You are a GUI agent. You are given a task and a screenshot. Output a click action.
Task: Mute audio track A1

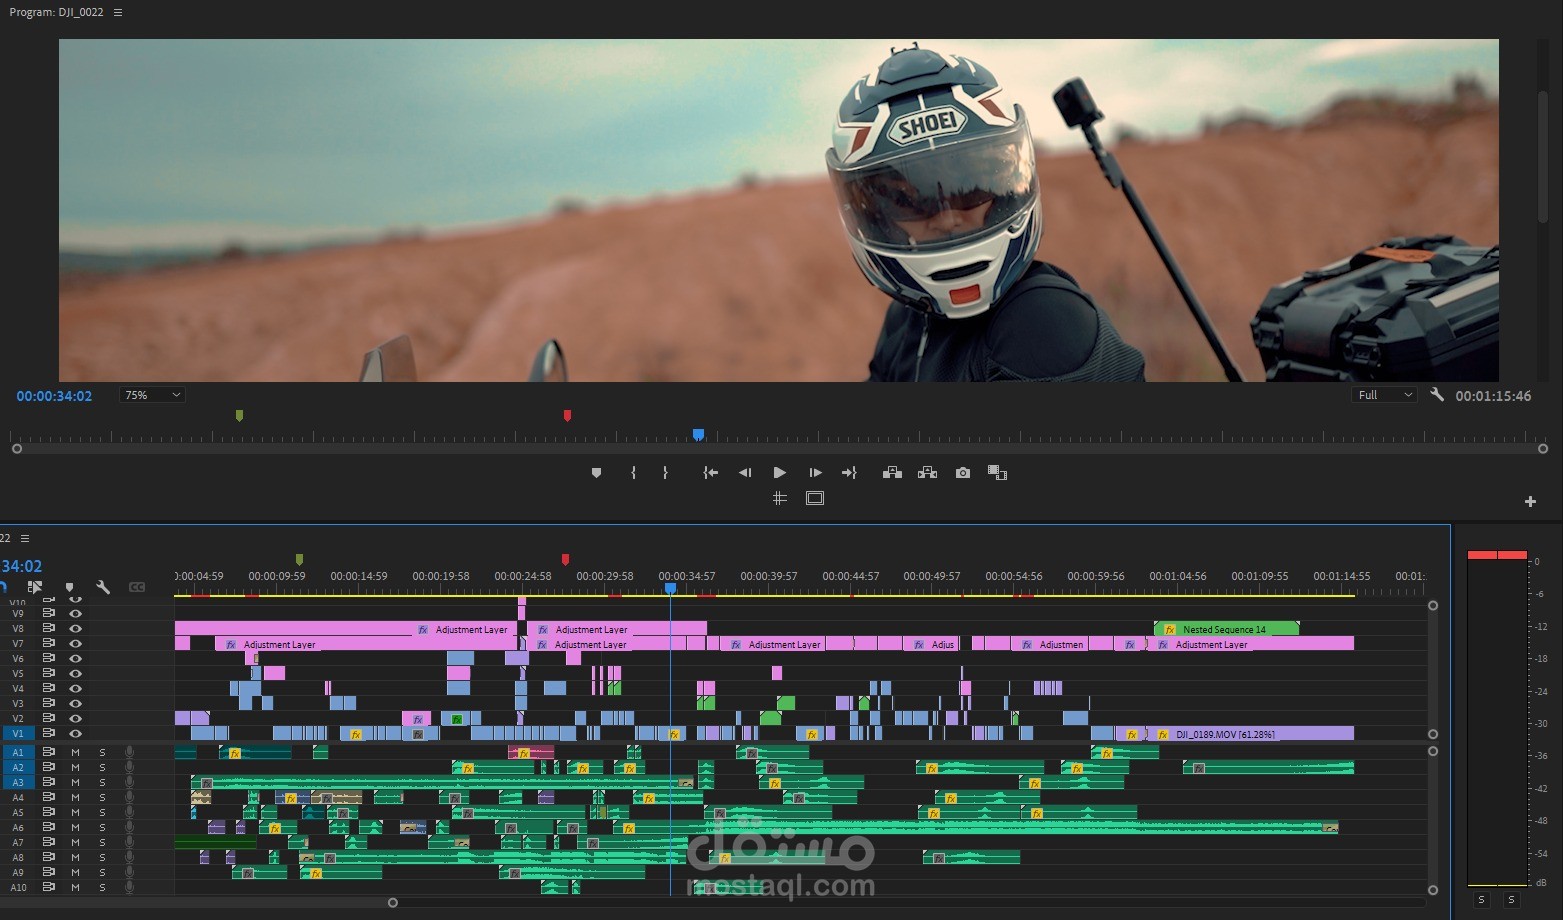pyautogui.click(x=75, y=753)
